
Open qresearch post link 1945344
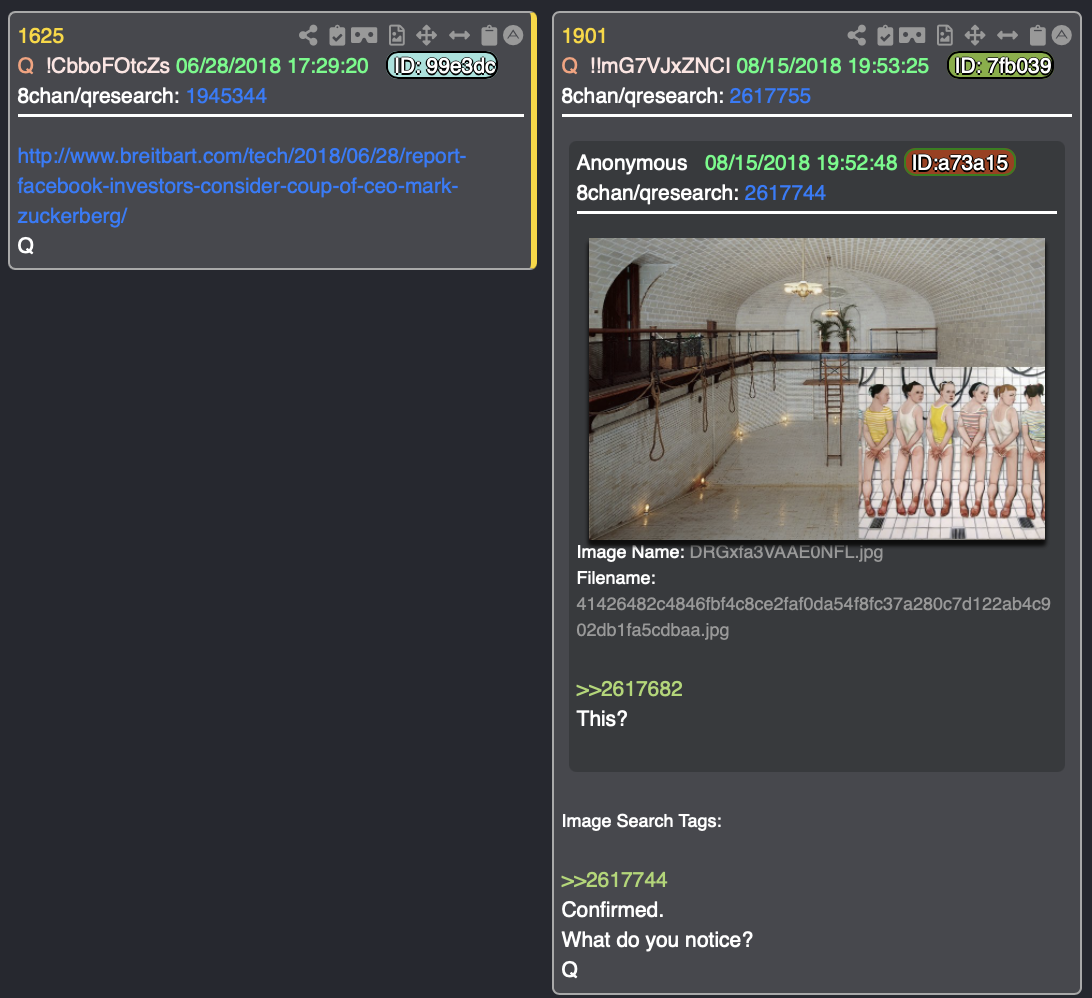[x=226, y=96]
